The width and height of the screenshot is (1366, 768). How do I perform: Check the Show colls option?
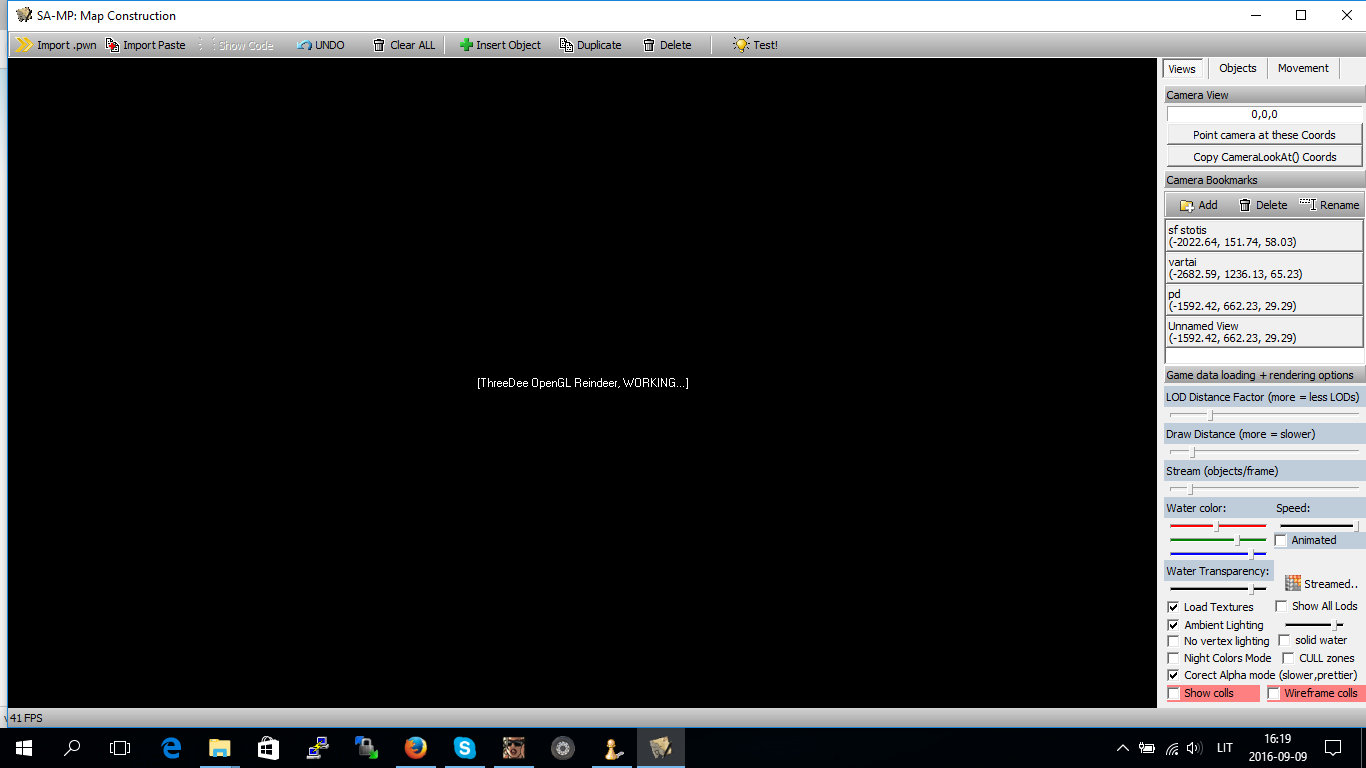pyautogui.click(x=1175, y=693)
